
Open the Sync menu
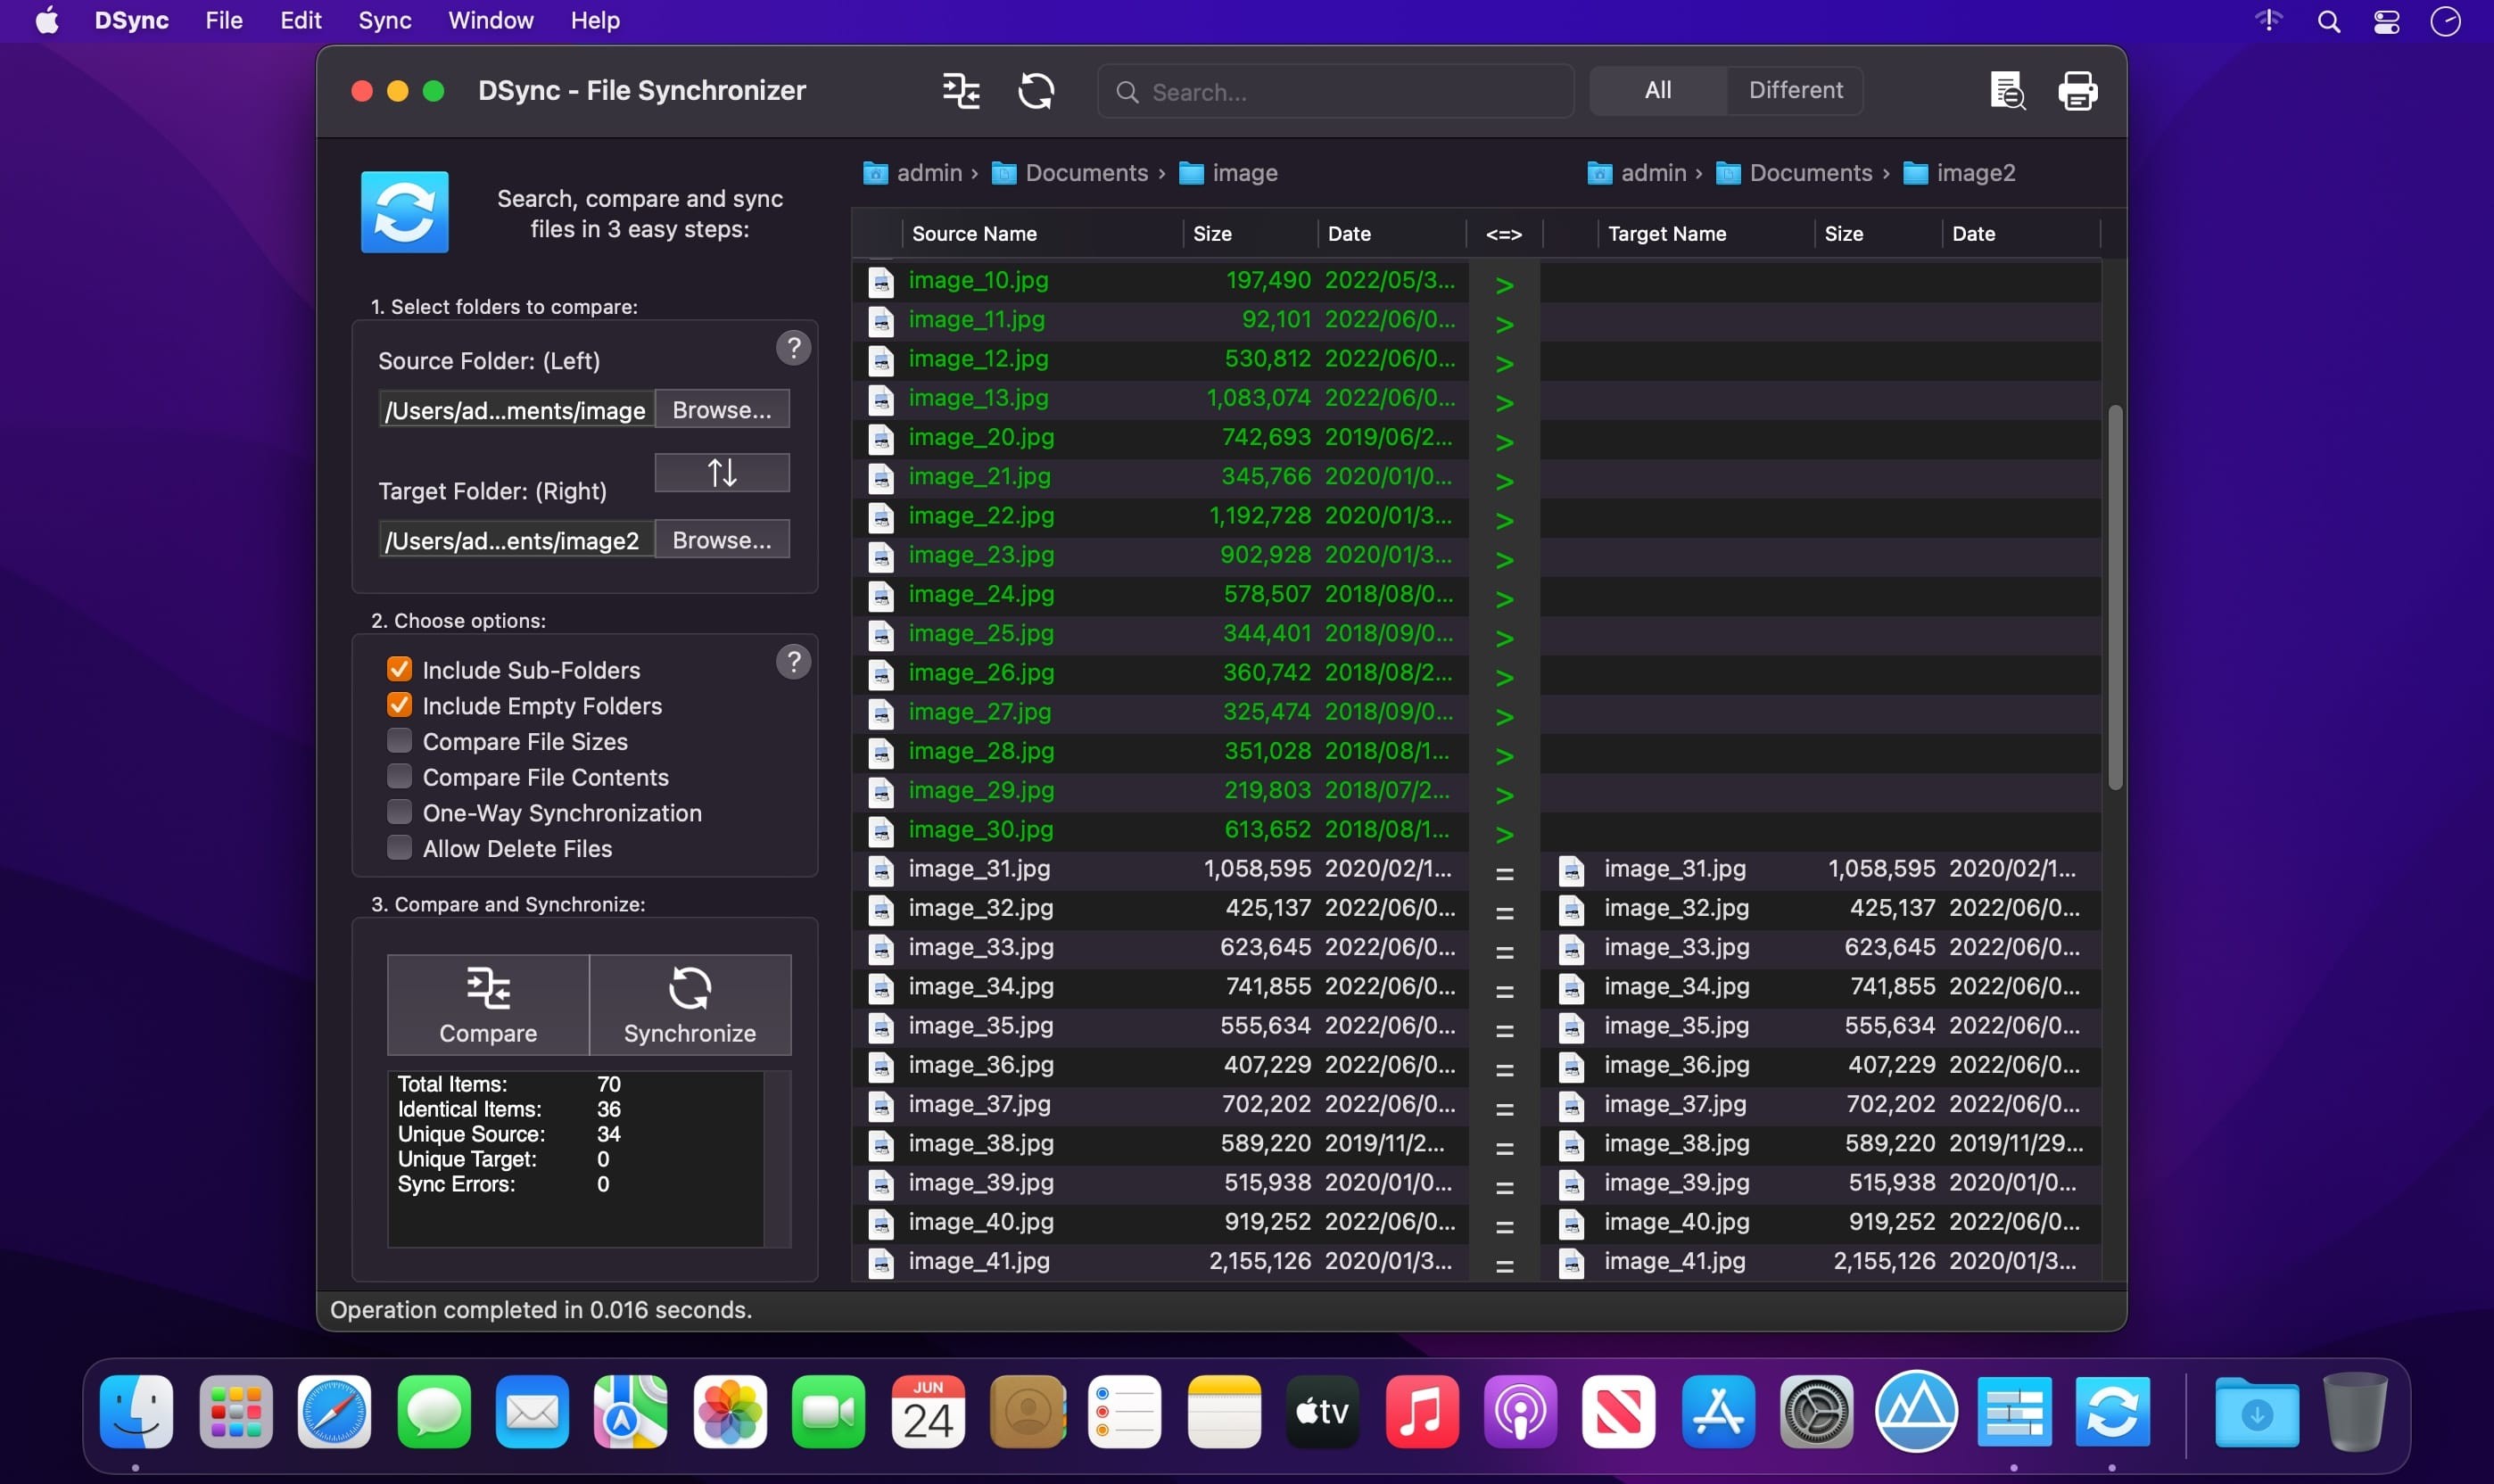coord(385,20)
